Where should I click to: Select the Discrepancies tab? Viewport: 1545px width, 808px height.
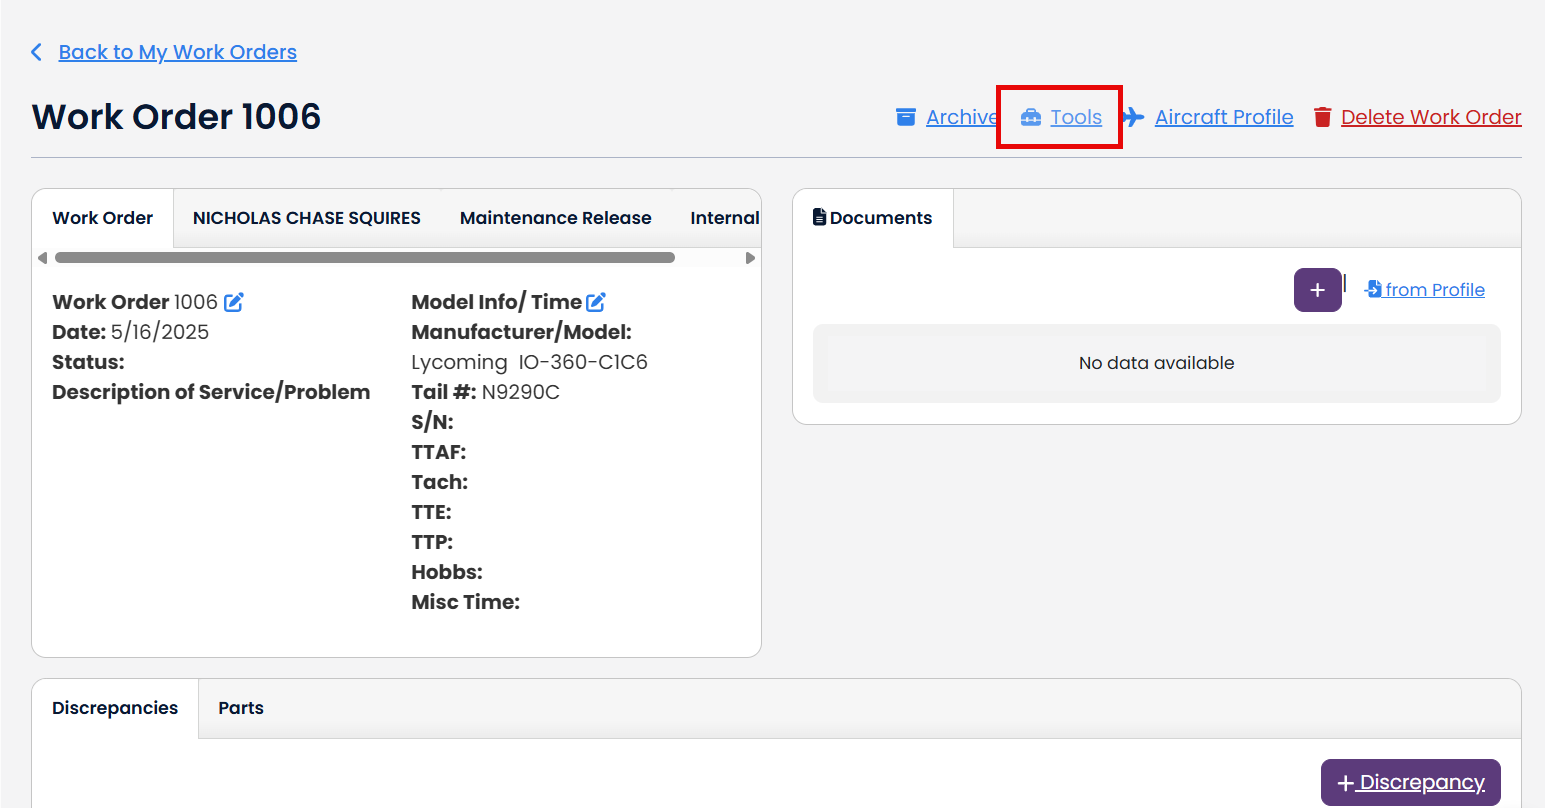coord(114,707)
